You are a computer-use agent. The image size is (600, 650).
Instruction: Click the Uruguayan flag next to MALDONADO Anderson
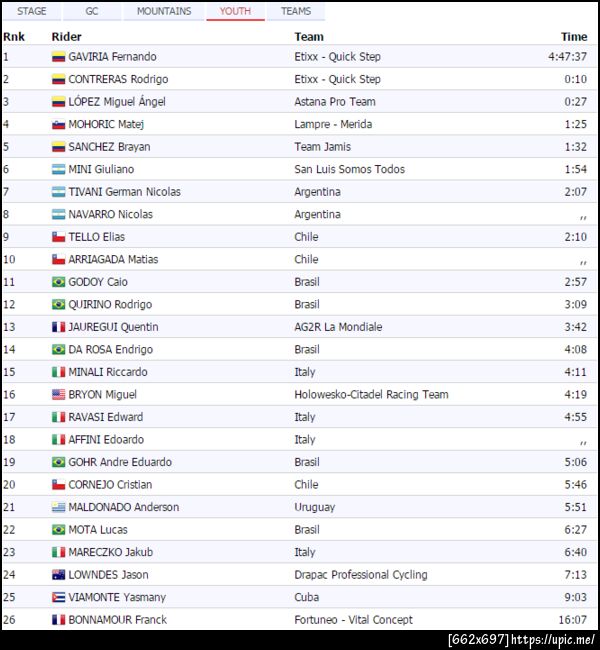(58, 507)
